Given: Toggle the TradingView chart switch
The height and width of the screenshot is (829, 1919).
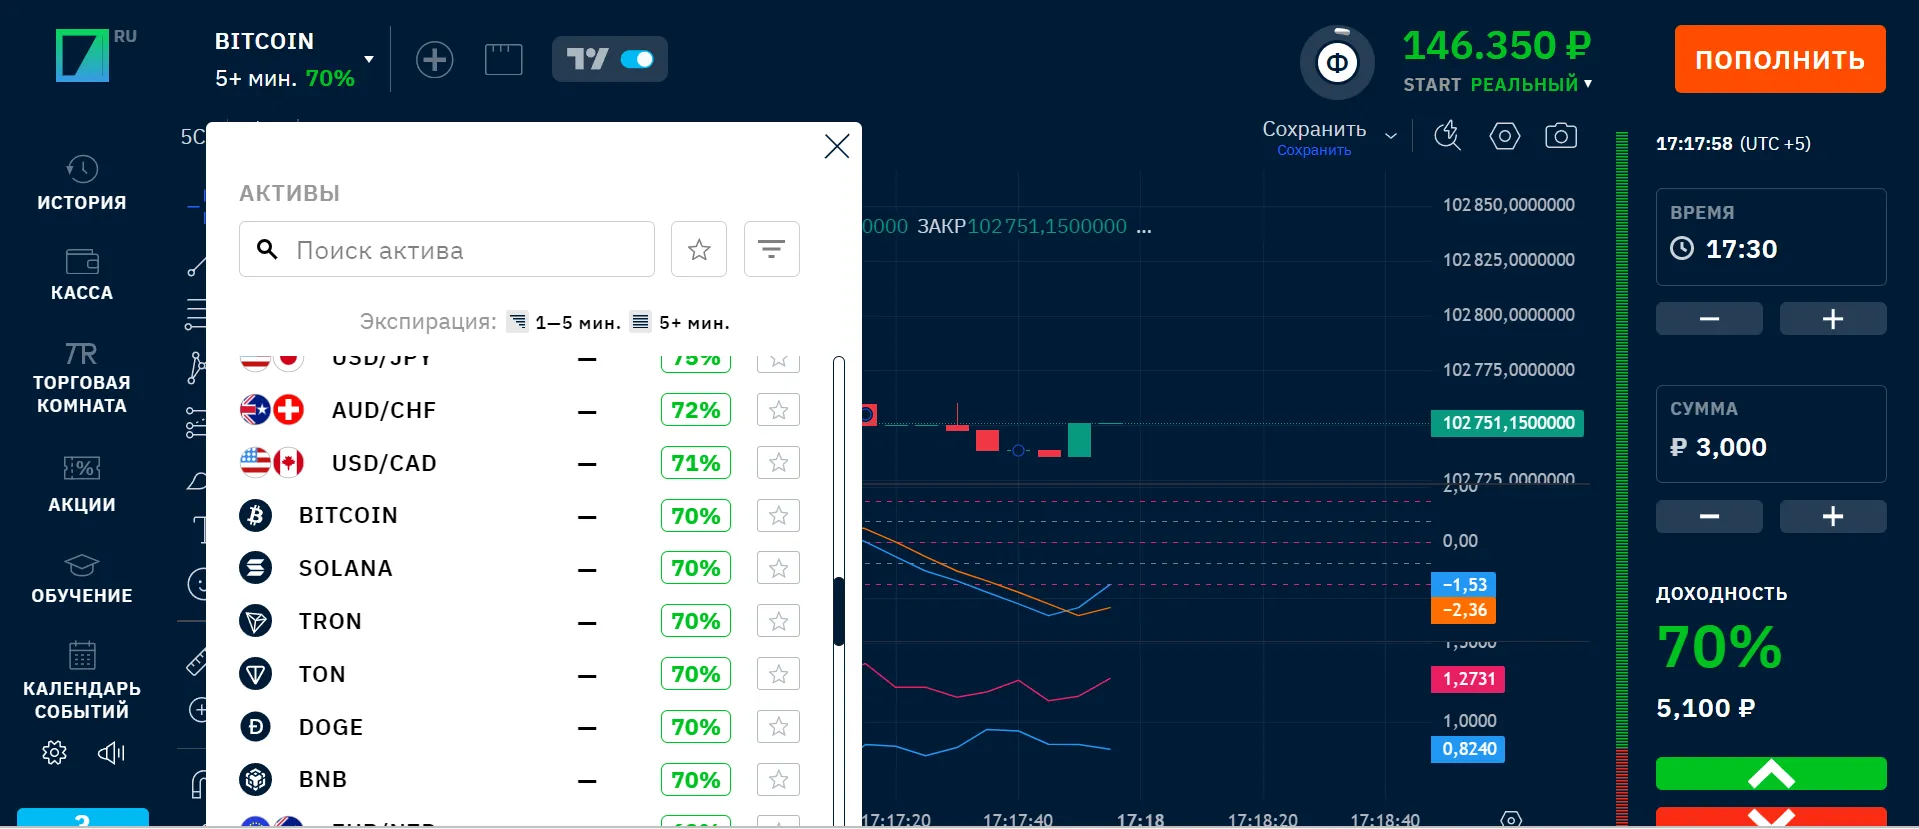Looking at the screenshot, I should pyautogui.click(x=636, y=60).
